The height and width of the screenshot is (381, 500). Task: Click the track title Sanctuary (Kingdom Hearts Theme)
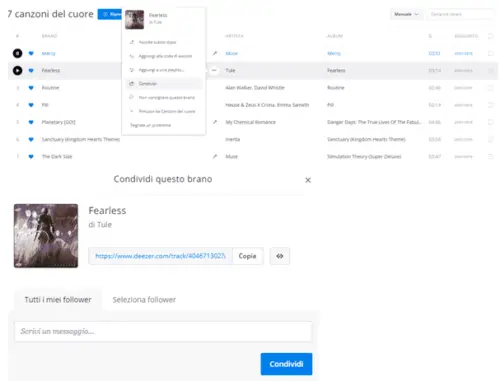(81, 139)
